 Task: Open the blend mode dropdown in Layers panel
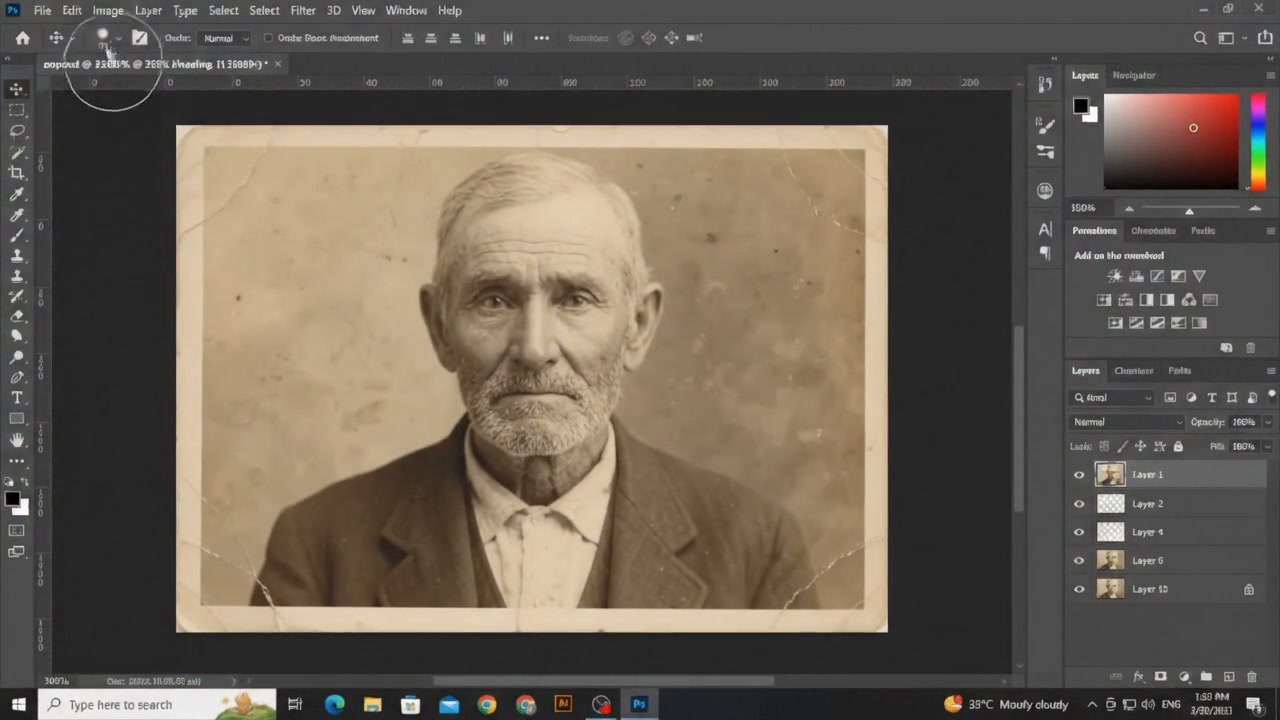coord(1127,422)
